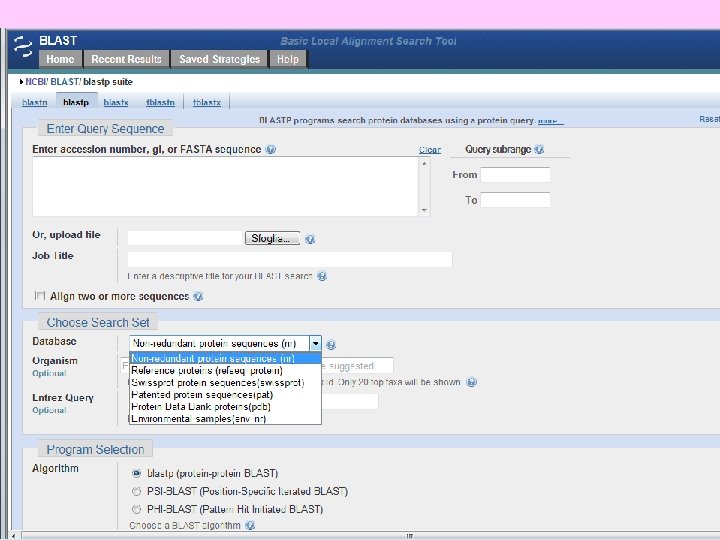Screen dimensions: 720x540
Task: Click Optional text under Organism
Action: [x=49, y=373]
